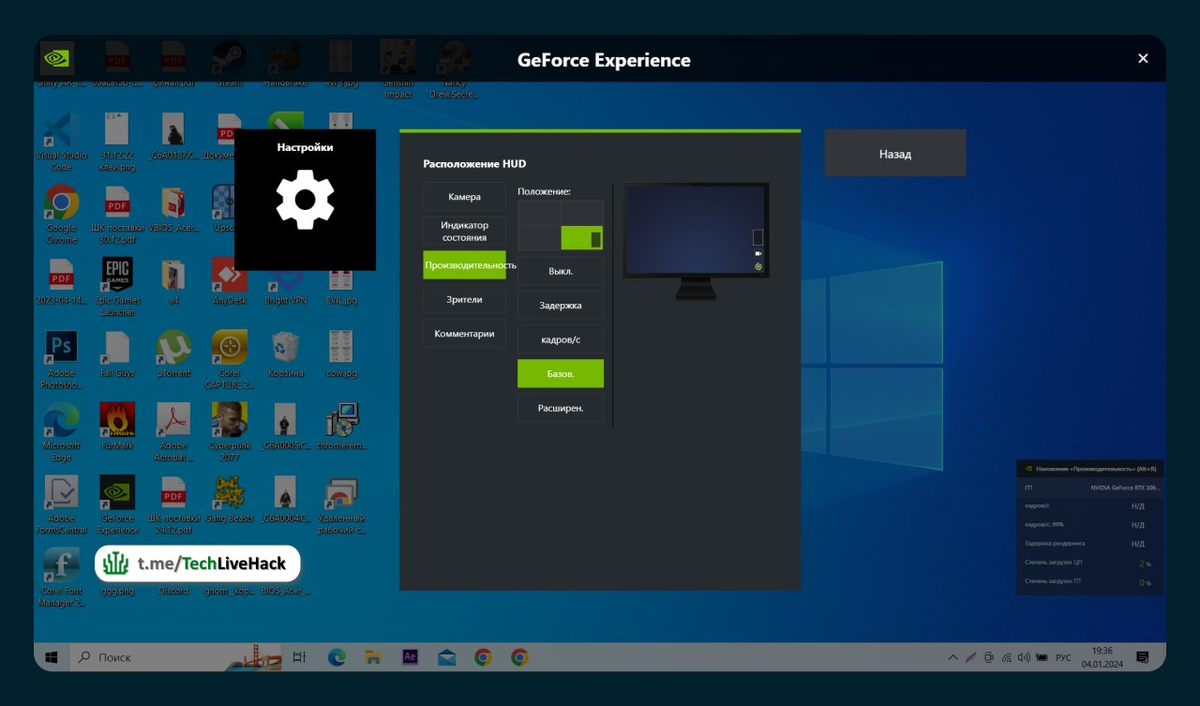Image resolution: width=1200 pixels, height=706 pixels.
Task: Open the notification center icon
Action: [1144, 657]
